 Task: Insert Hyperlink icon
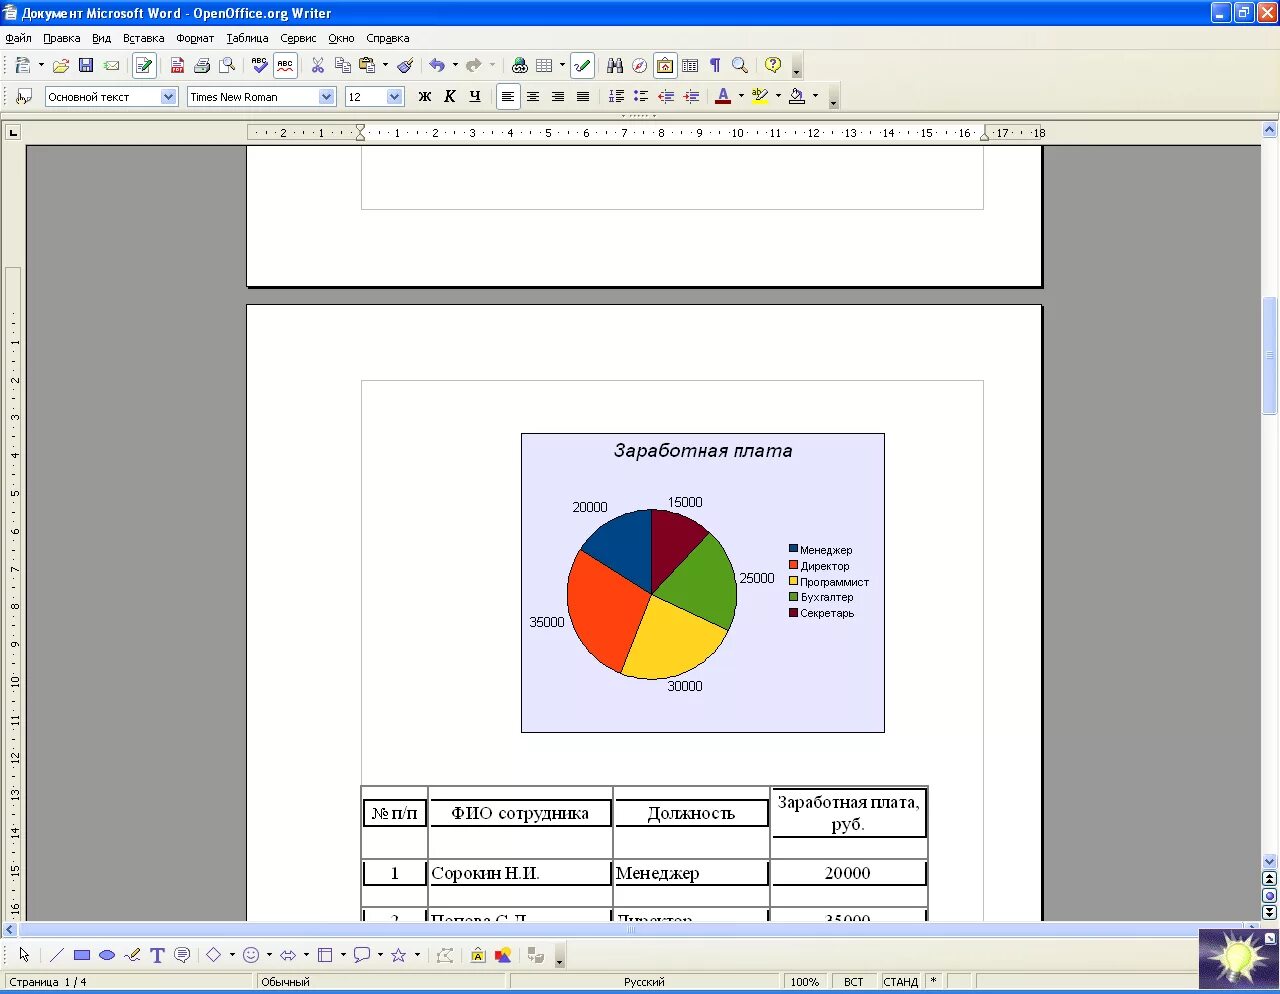tap(519, 66)
